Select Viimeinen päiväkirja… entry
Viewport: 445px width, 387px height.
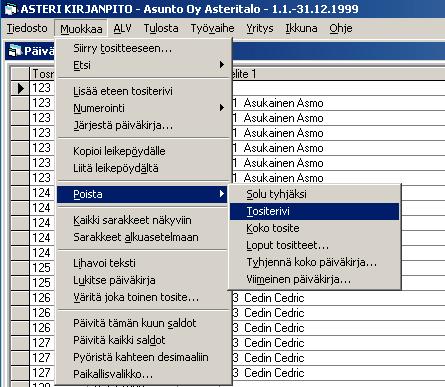[314, 280]
